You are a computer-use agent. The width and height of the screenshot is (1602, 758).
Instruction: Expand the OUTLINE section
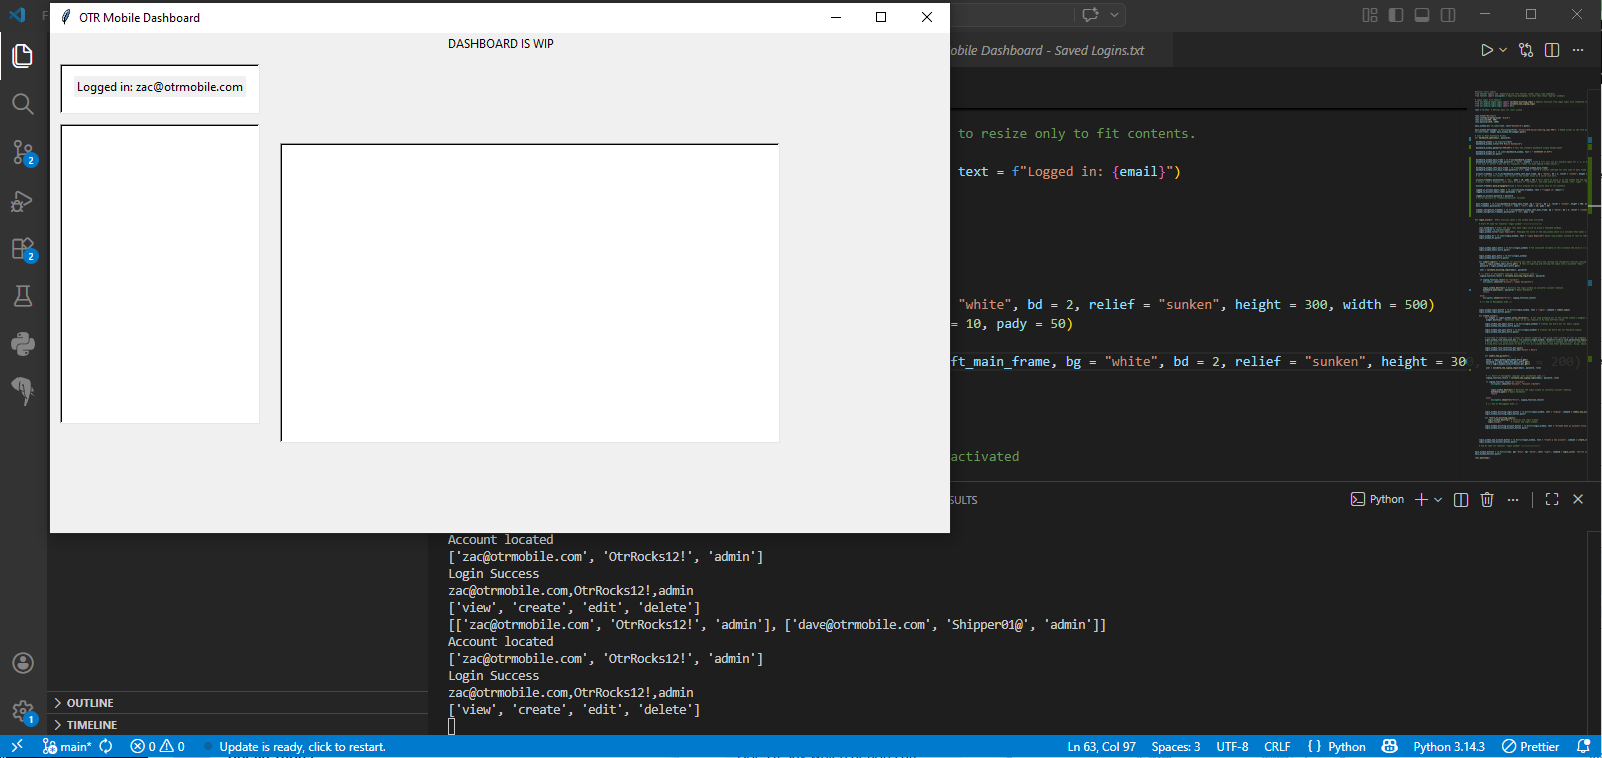[238, 703]
